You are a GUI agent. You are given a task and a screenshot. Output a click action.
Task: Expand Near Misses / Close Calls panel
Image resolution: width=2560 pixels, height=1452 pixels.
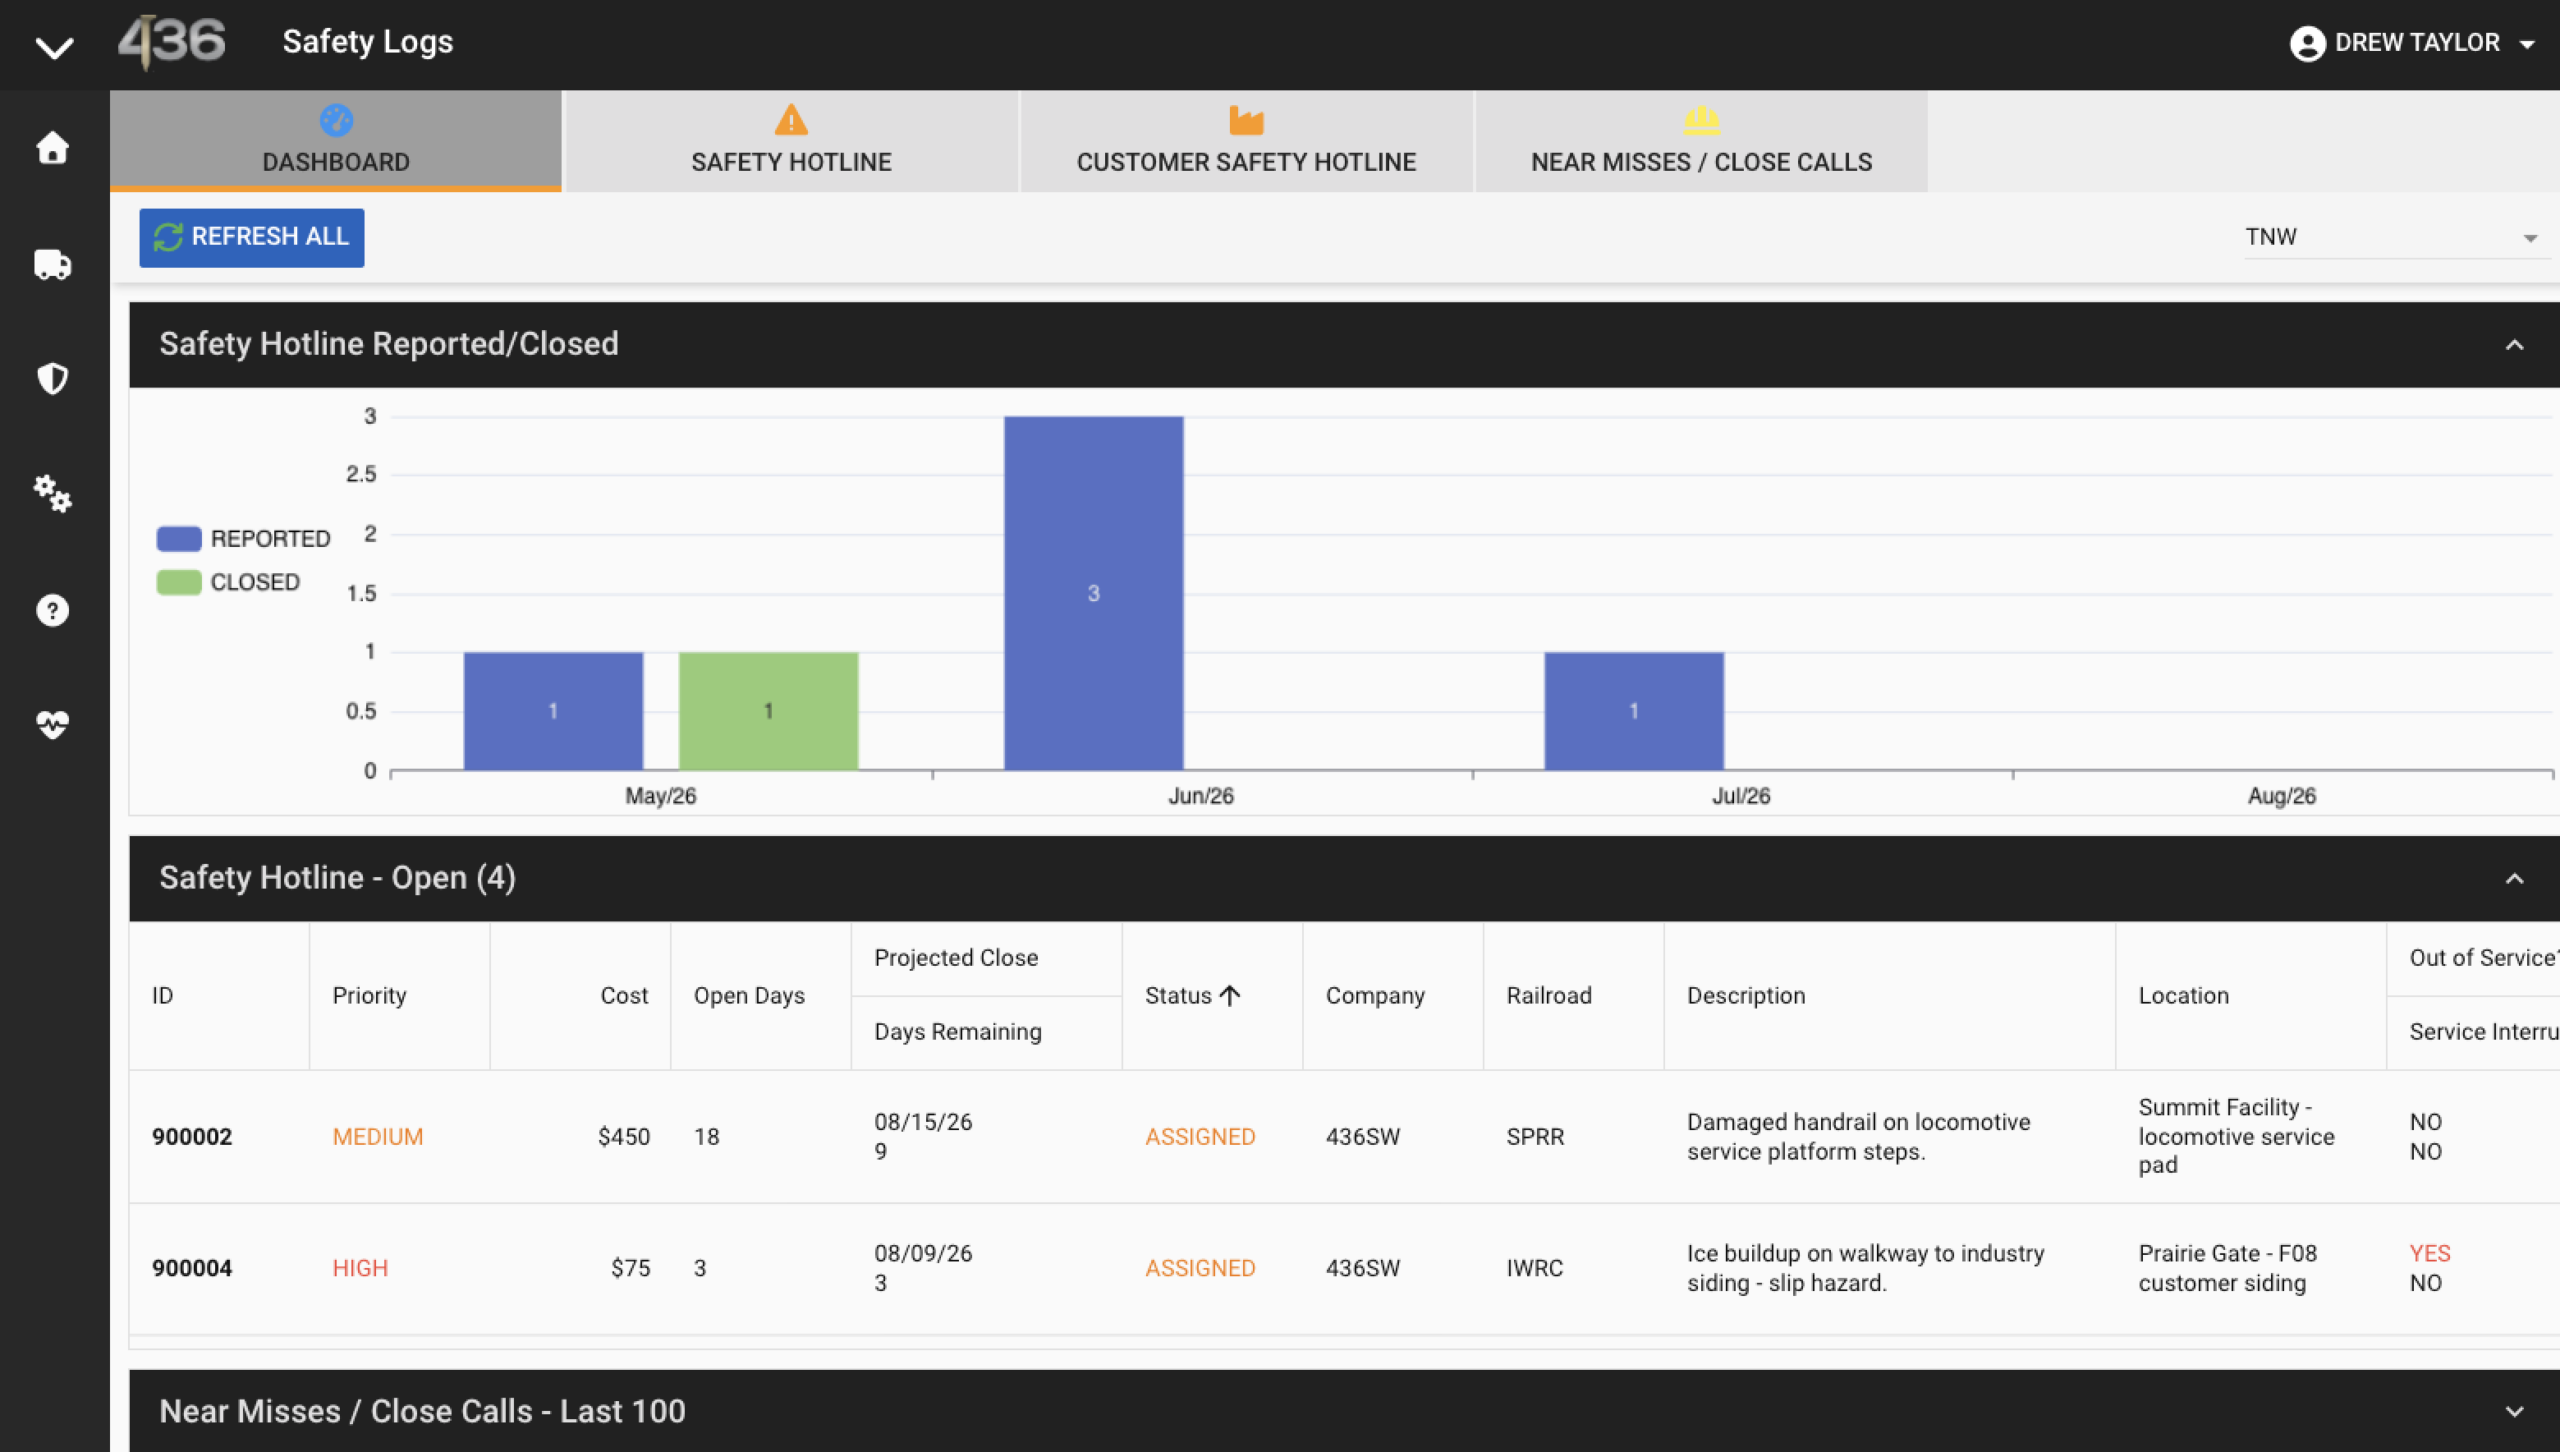click(2514, 1411)
